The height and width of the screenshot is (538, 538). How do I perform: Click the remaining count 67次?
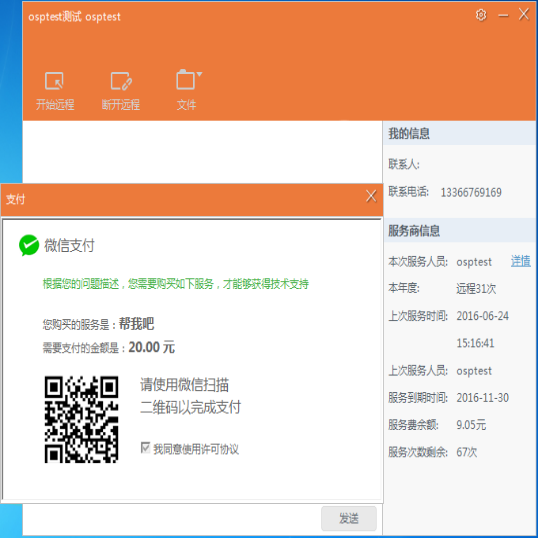coord(467,452)
